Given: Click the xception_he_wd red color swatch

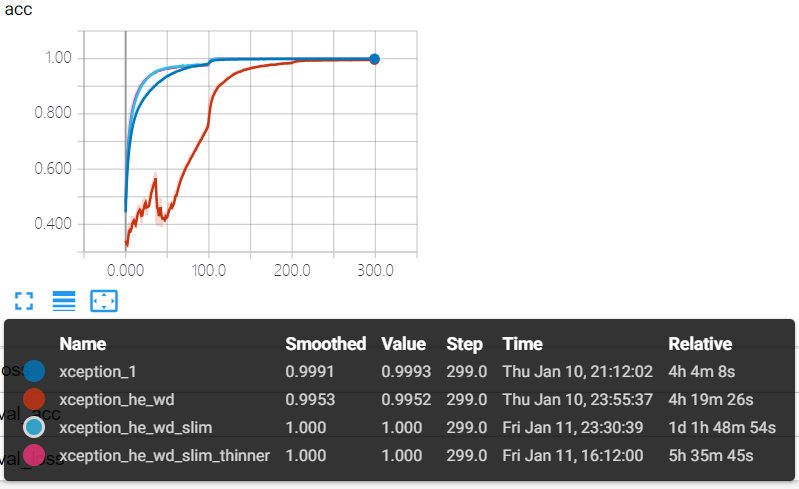Looking at the screenshot, I should (x=34, y=399).
